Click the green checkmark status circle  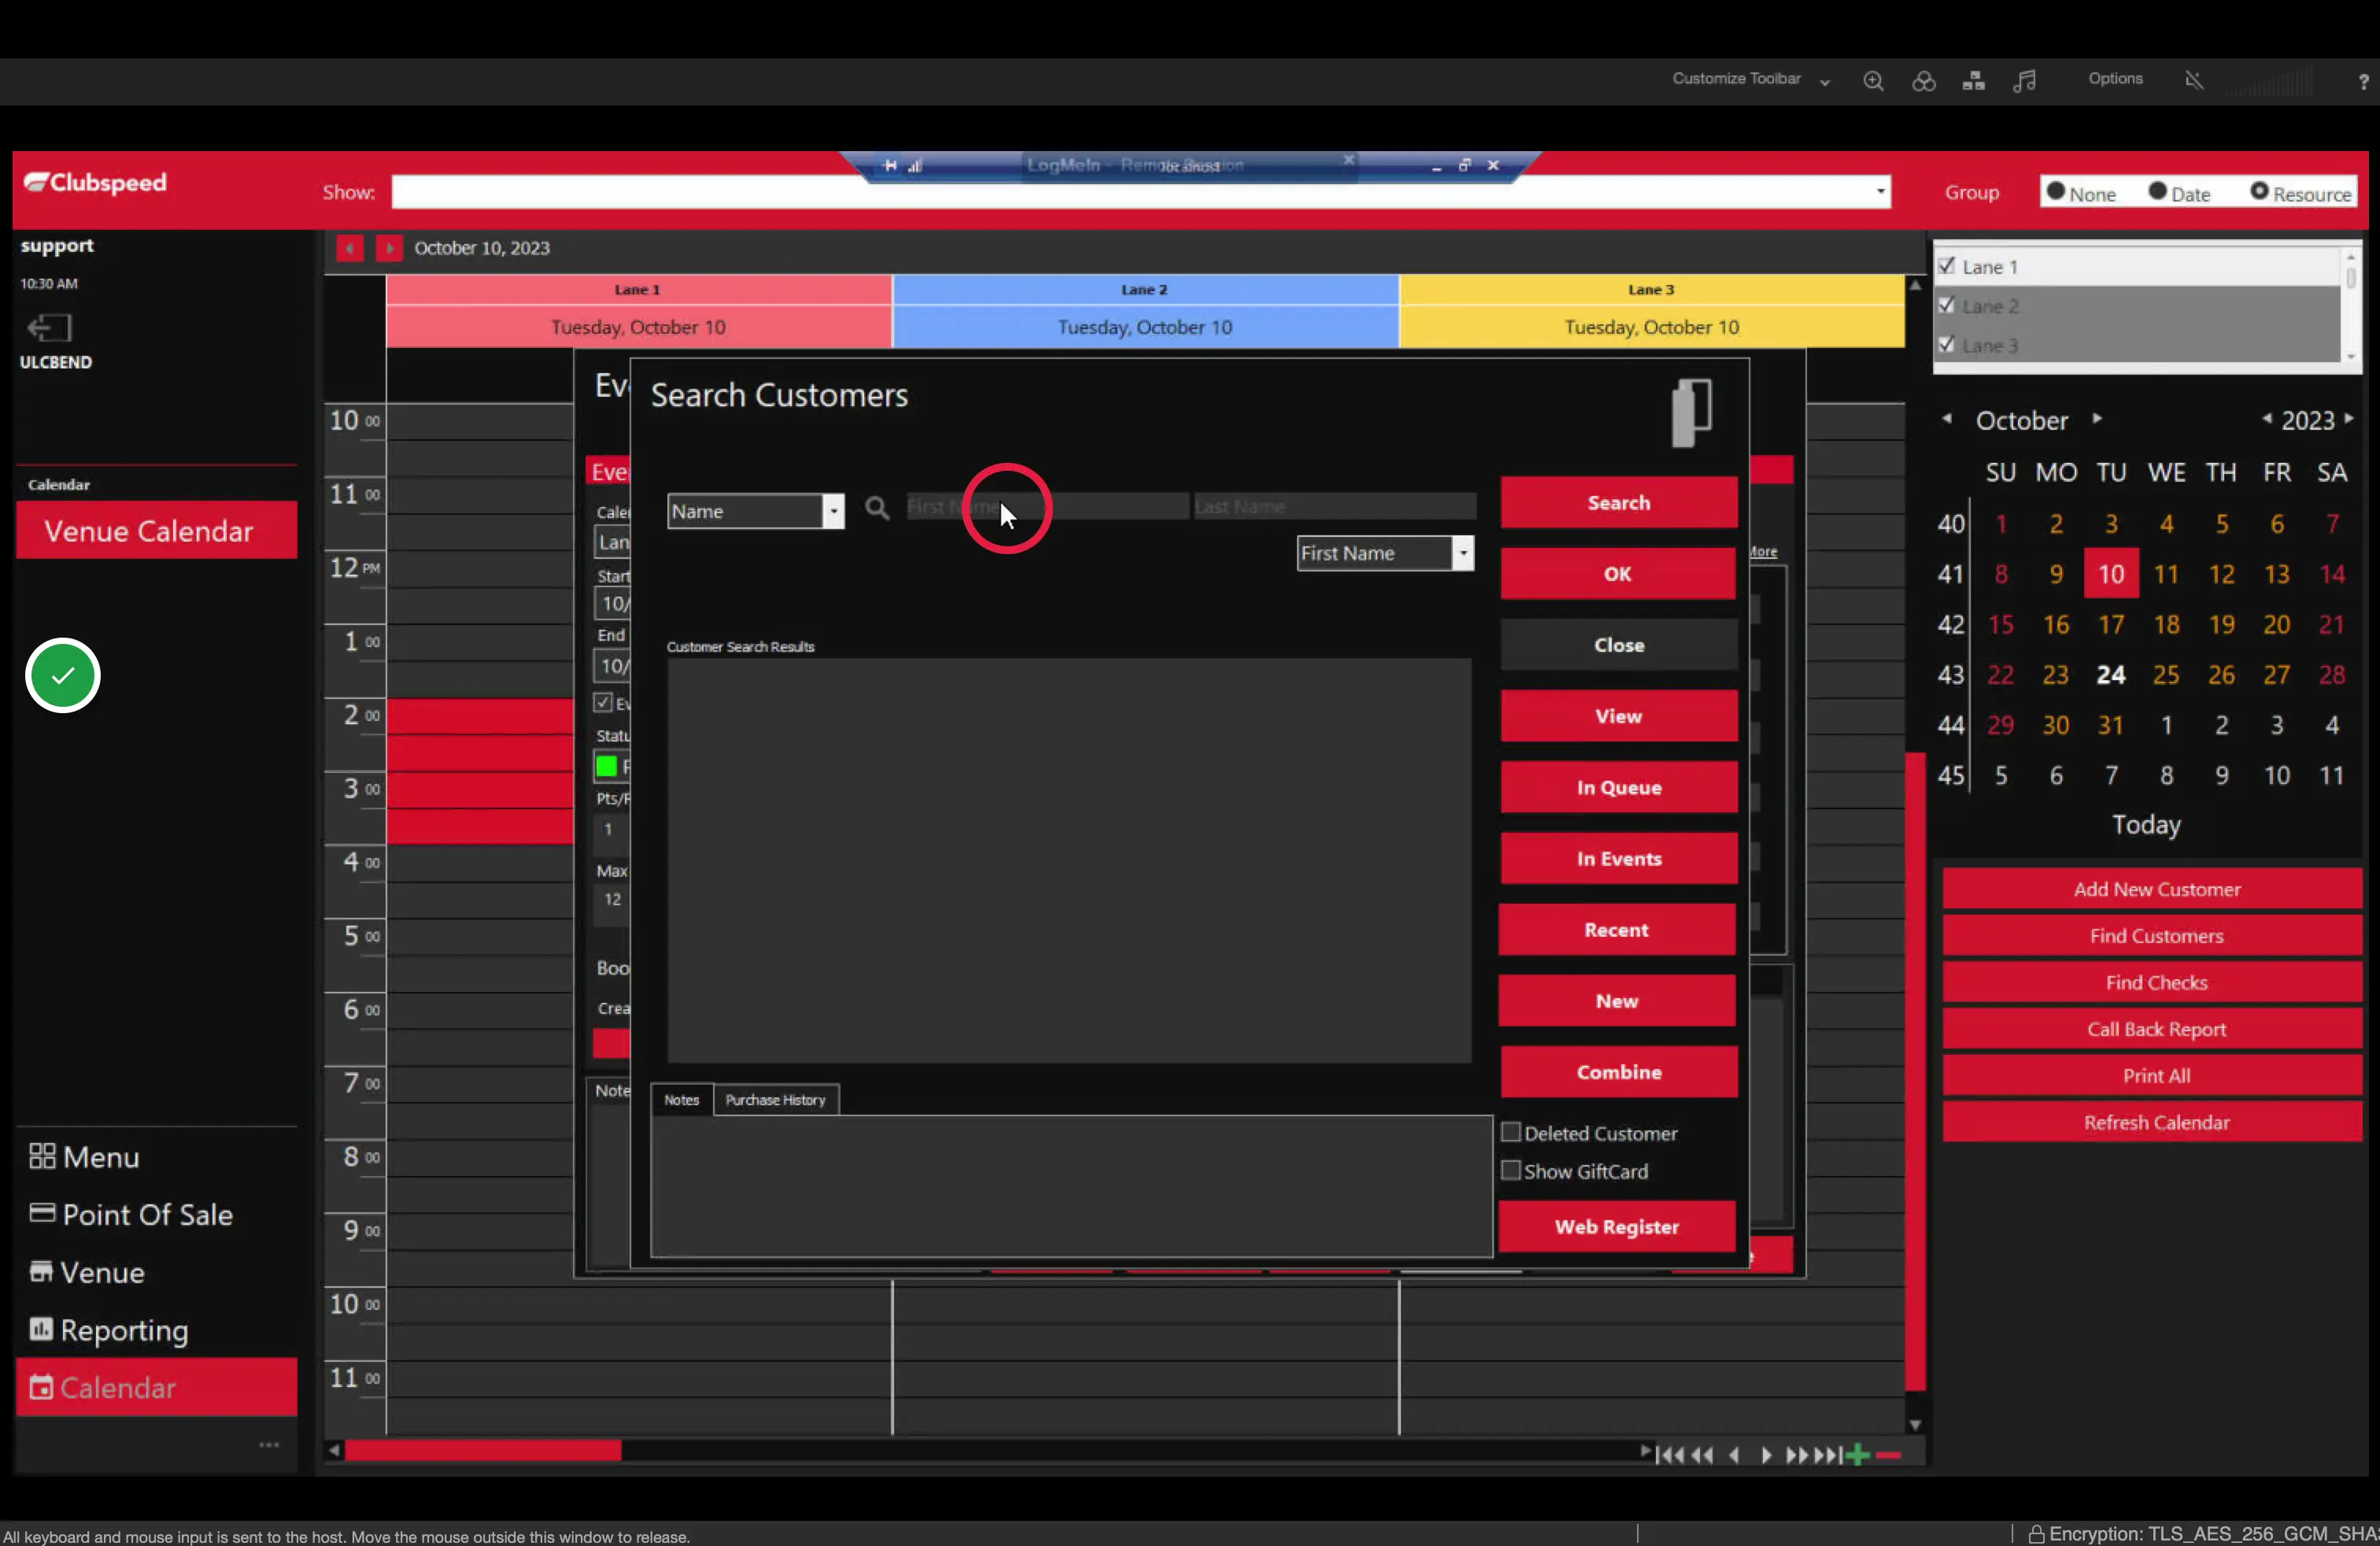(x=63, y=676)
